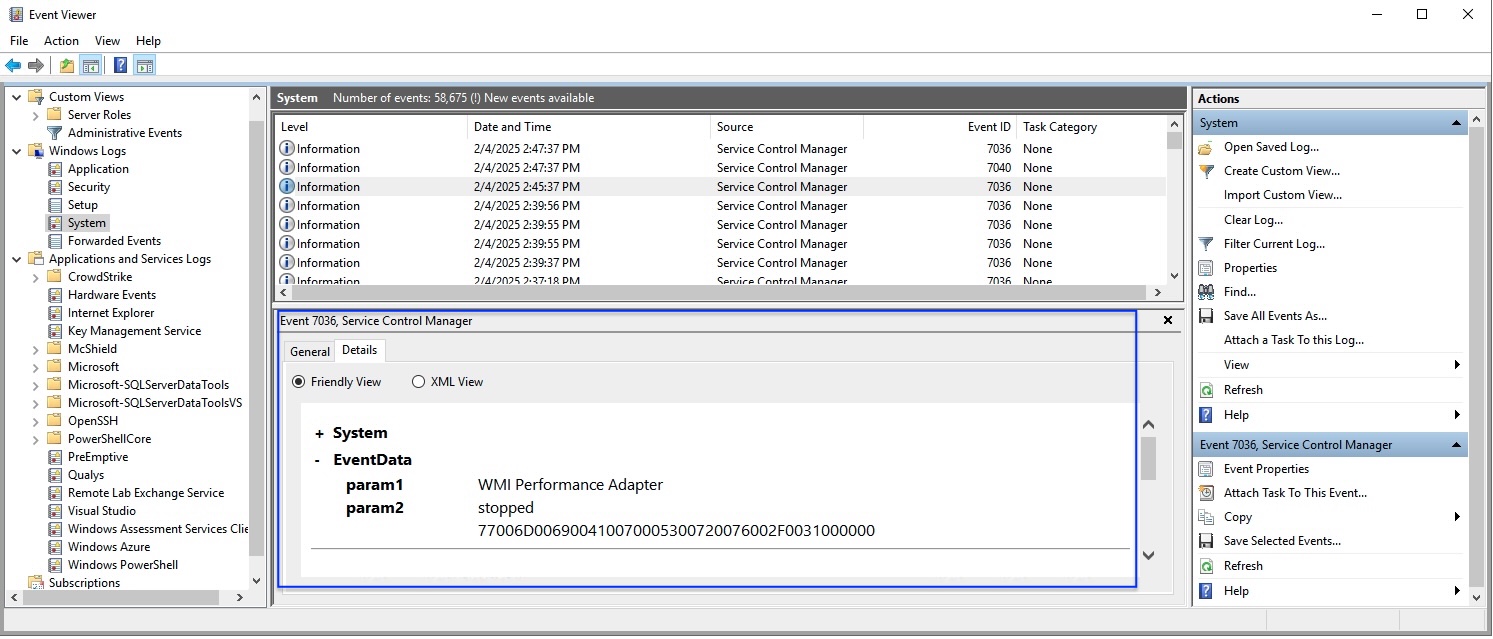This screenshot has height=639, width=1493.
Task: Select the 2:39:56 PM event row
Action: [721, 206]
